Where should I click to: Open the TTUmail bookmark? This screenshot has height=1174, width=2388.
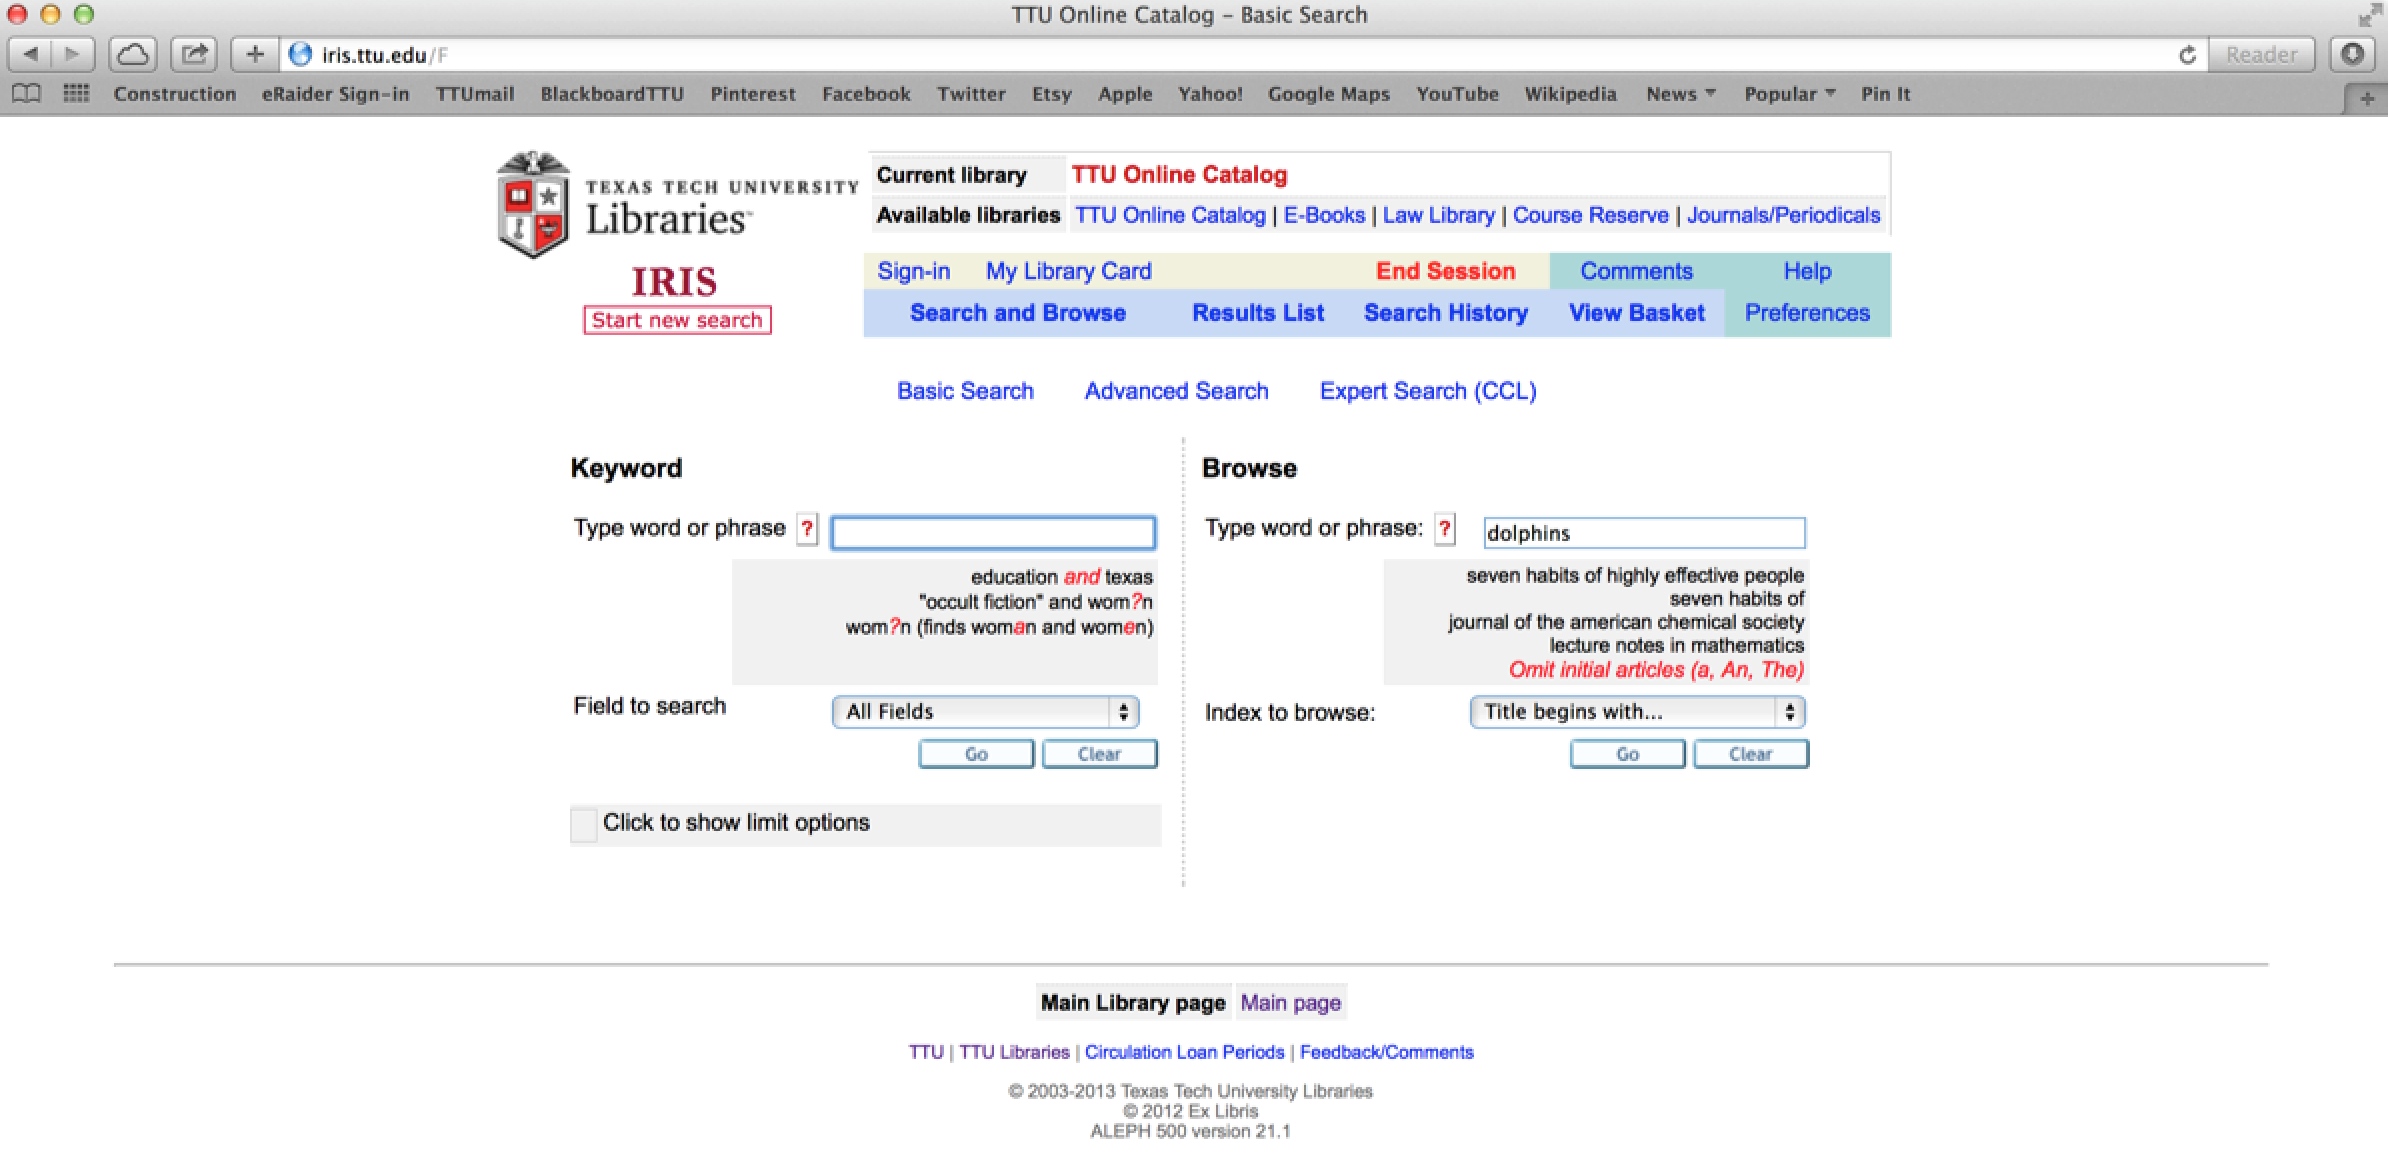(474, 94)
